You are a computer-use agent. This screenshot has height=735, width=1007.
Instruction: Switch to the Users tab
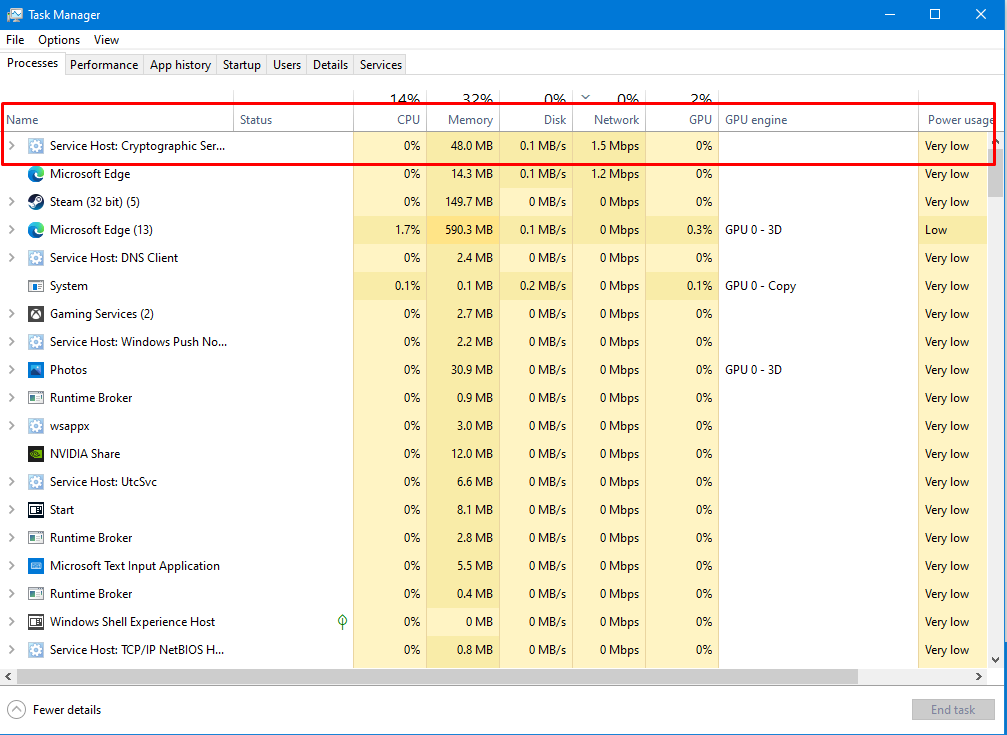tap(286, 65)
